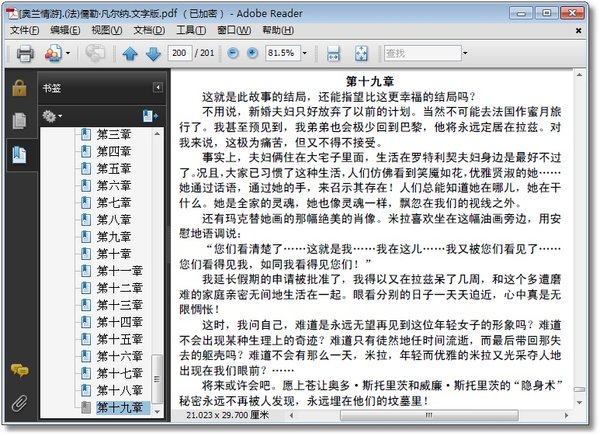
Task: Select bookmark 第十三章
Action: pos(120,305)
